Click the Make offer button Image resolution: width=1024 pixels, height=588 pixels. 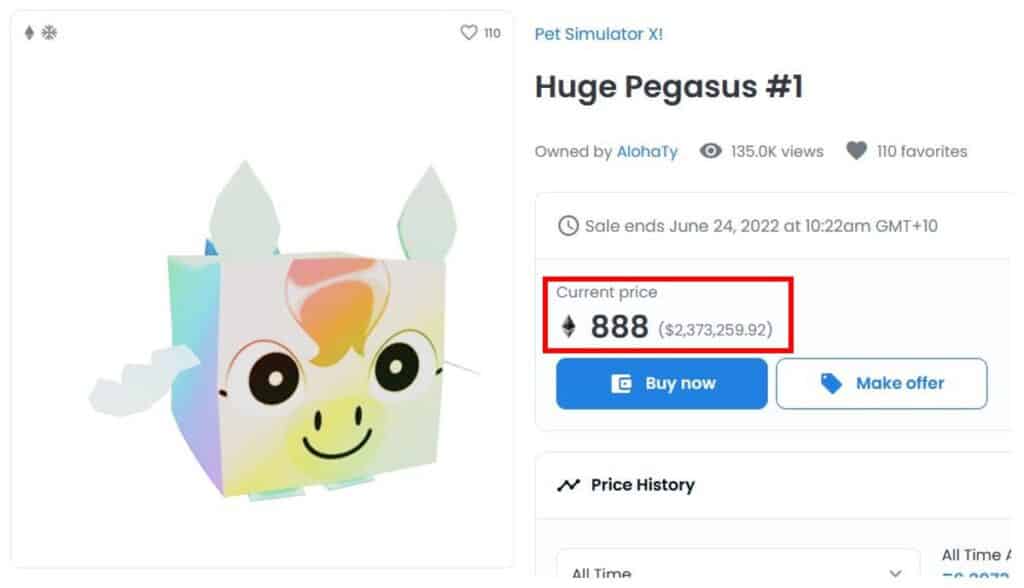point(881,383)
